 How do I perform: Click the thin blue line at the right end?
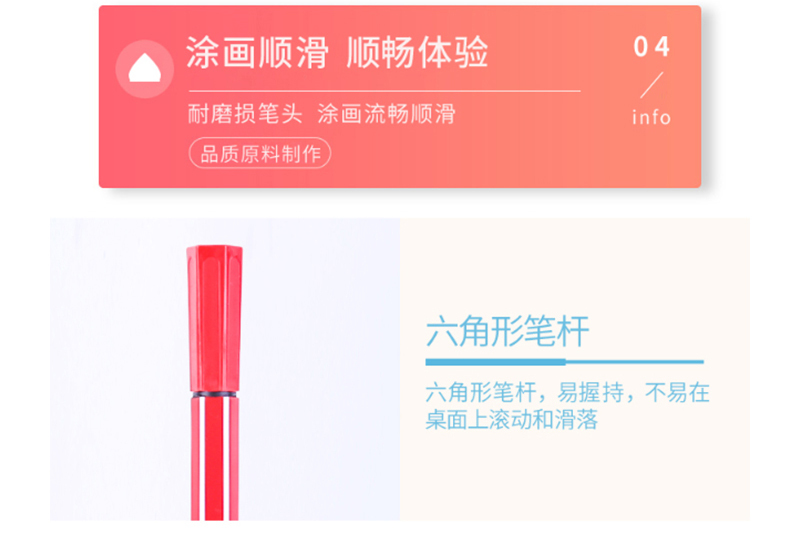click(x=635, y=362)
